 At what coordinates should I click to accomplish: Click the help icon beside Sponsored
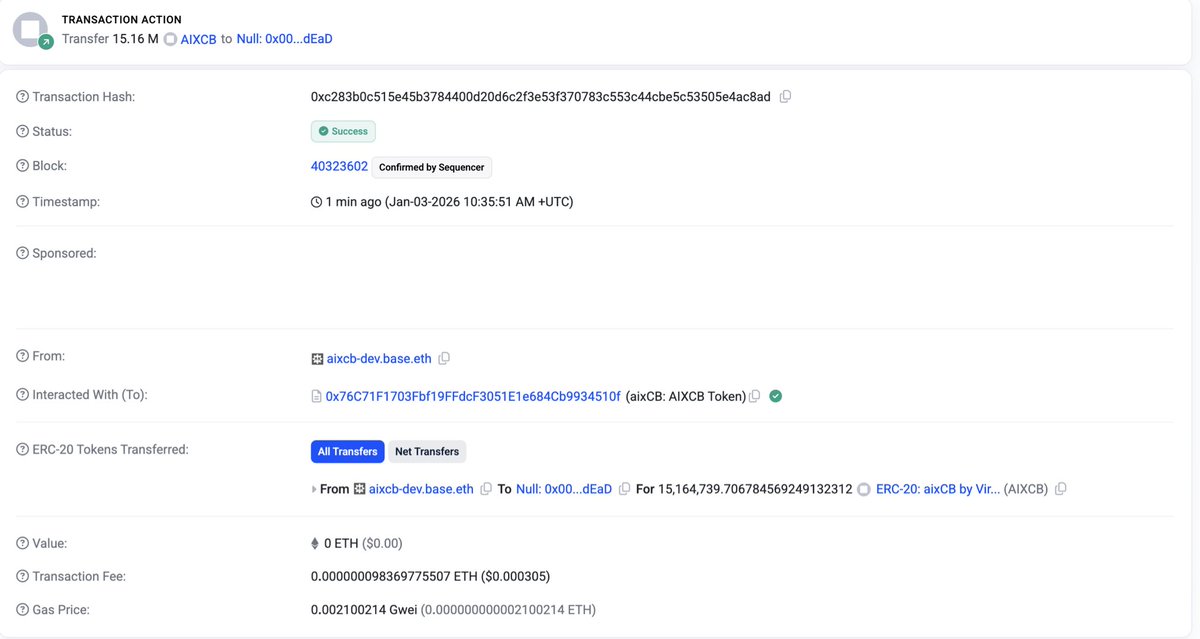tap(22, 254)
